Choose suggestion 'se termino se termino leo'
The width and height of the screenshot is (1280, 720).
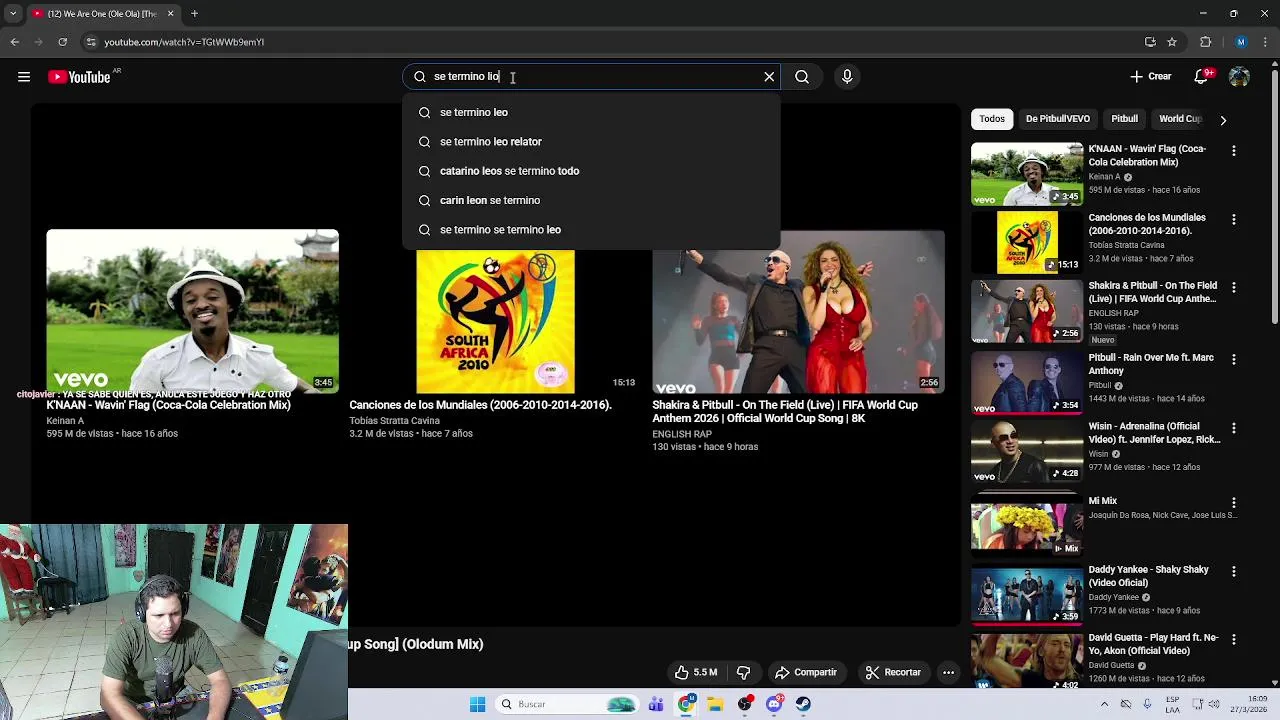[591, 230]
